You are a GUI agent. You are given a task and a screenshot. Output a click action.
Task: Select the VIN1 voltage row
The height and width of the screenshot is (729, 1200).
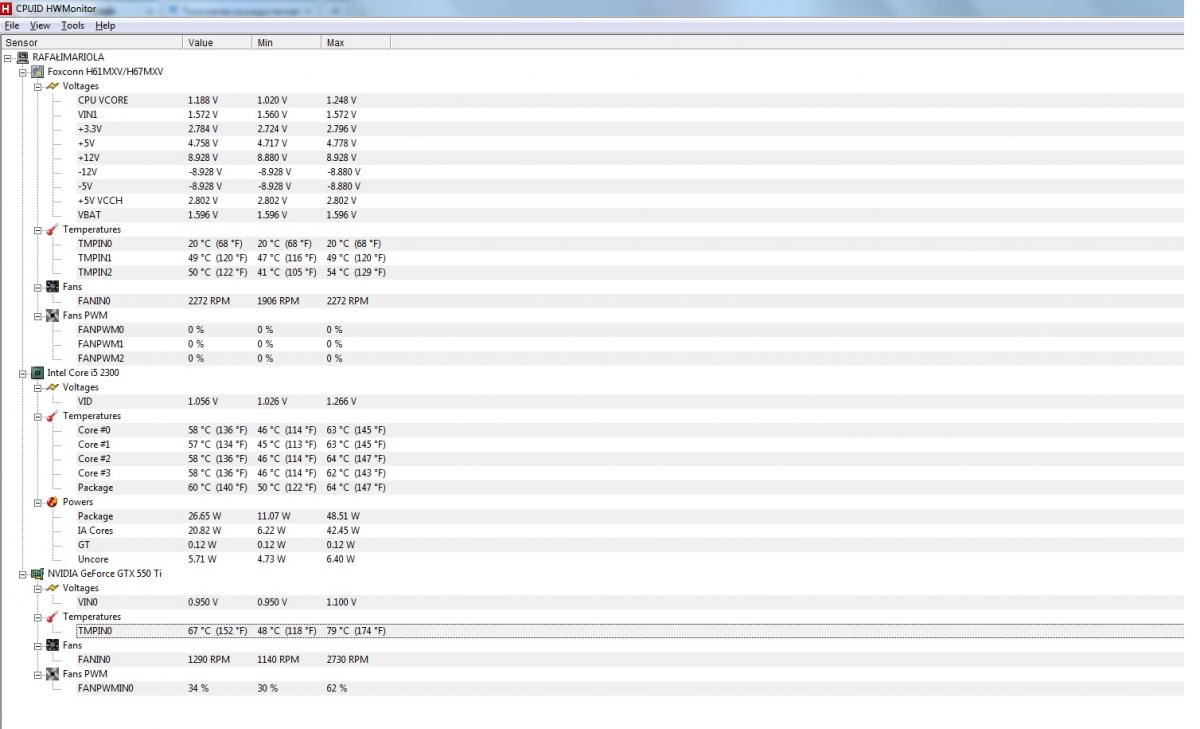point(630,114)
